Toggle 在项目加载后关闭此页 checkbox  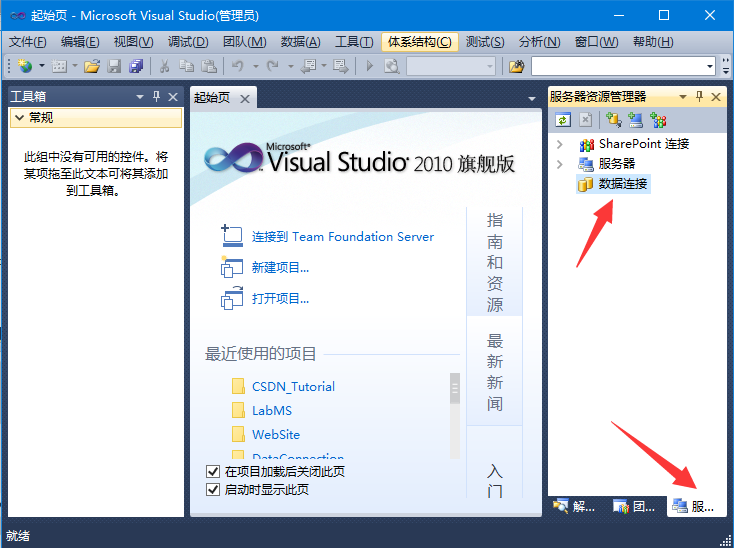[213, 471]
